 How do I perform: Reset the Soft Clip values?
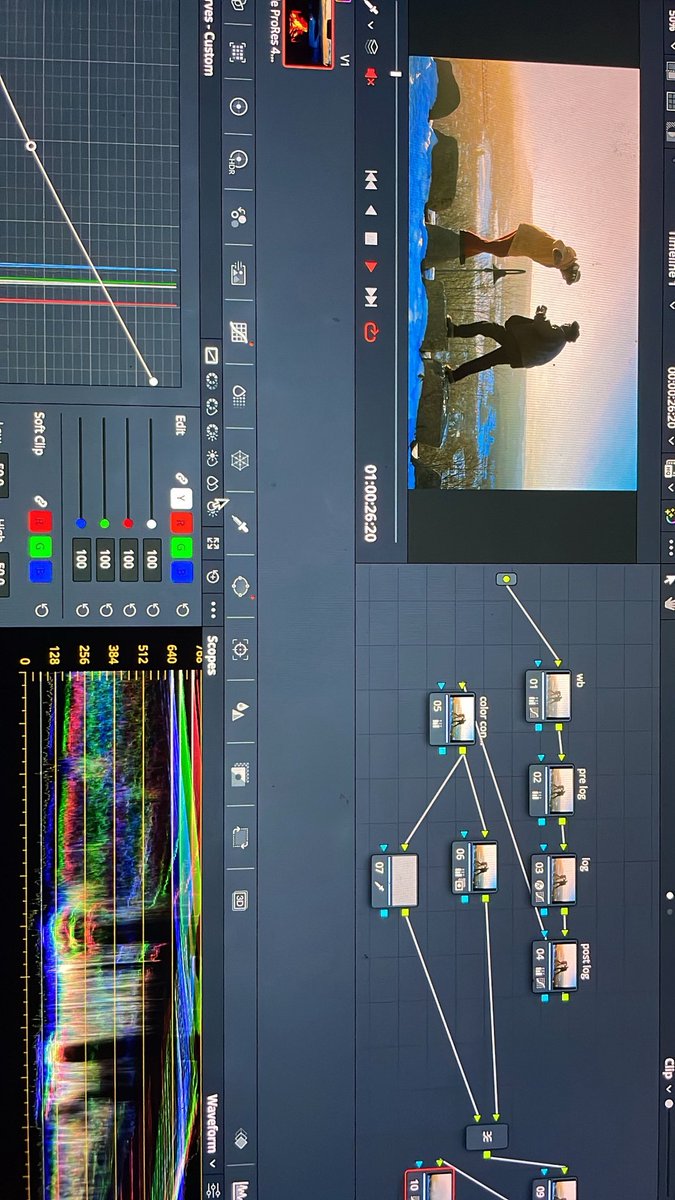[x=42, y=610]
